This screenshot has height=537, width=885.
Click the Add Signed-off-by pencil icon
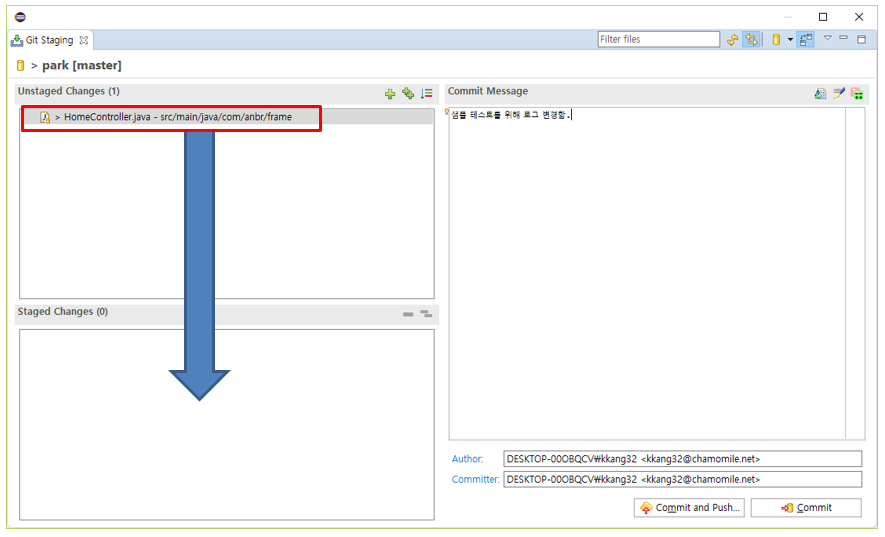click(x=839, y=93)
